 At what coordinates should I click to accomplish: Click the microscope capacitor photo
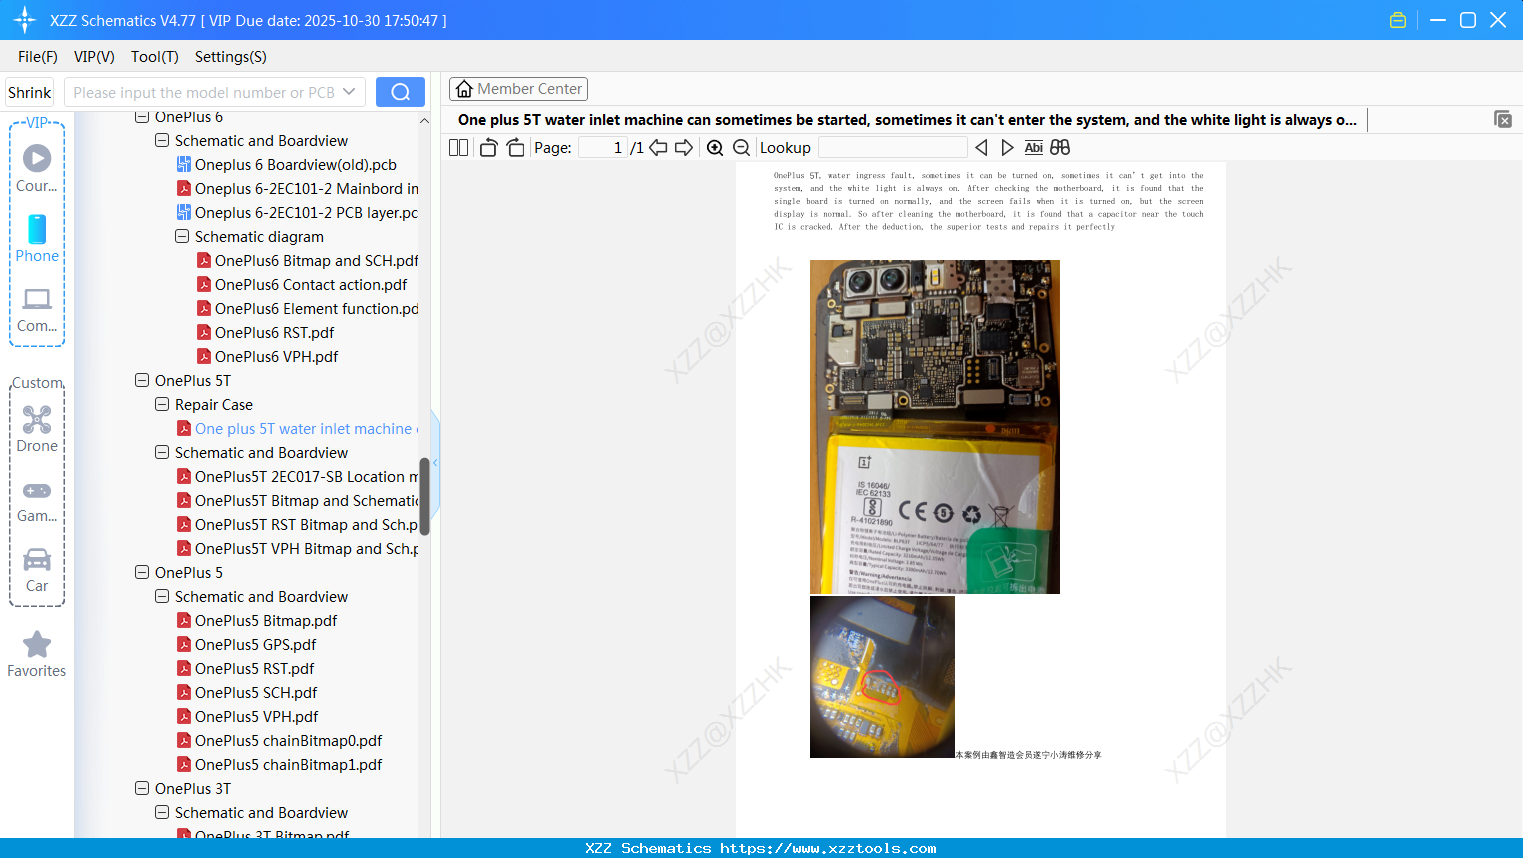pos(882,677)
